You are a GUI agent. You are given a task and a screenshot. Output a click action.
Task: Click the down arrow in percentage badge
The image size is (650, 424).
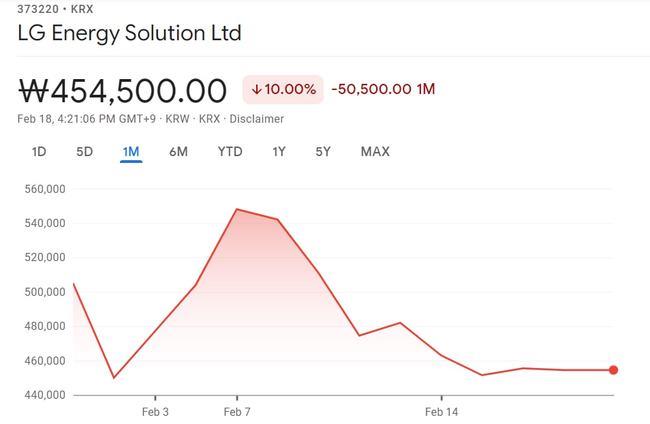257,89
